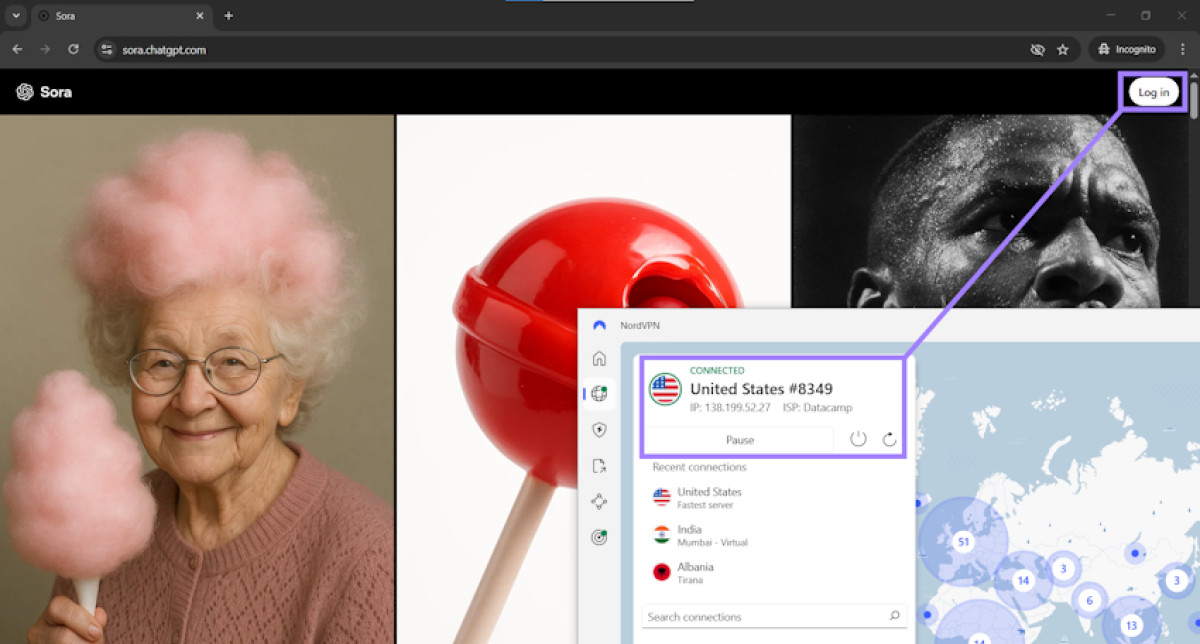
Task: View site information for sora.chatgpt.com
Action: click(108, 49)
